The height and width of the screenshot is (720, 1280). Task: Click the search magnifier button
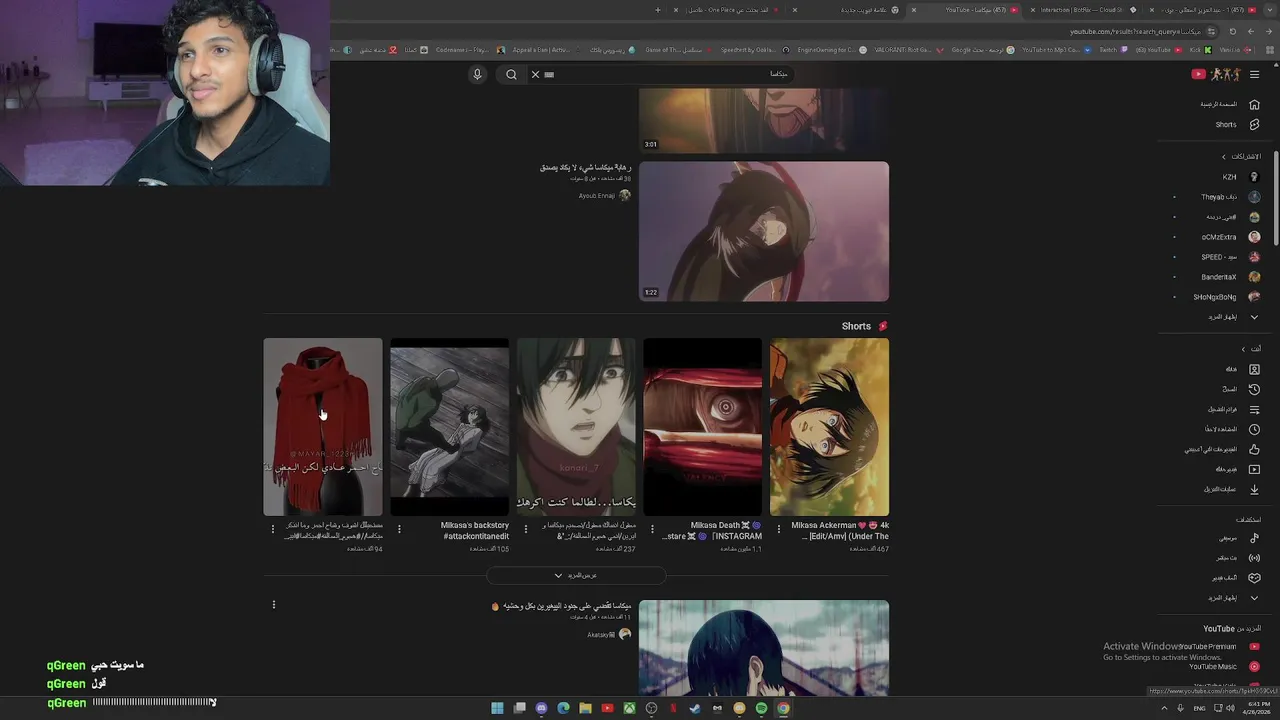pos(511,74)
